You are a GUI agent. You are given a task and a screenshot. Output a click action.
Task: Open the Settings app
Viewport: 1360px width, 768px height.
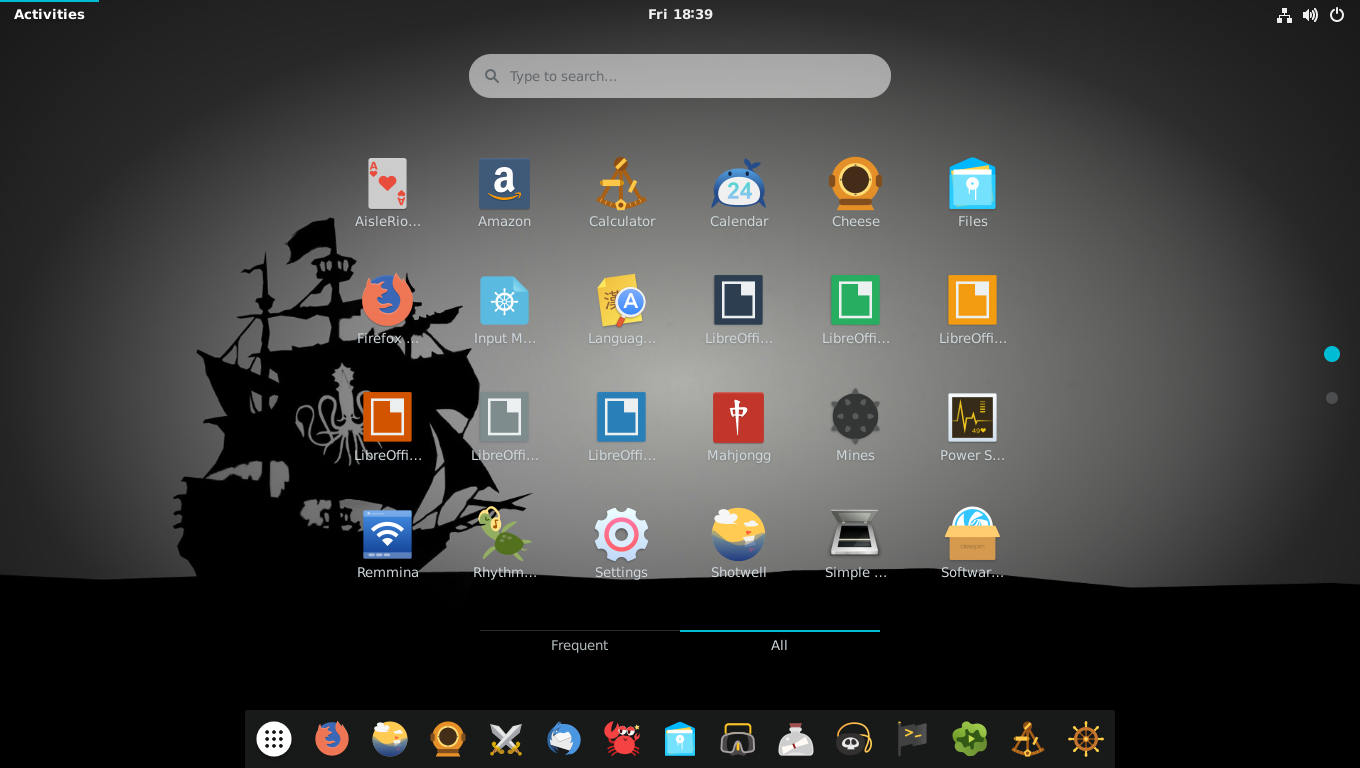coord(622,544)
